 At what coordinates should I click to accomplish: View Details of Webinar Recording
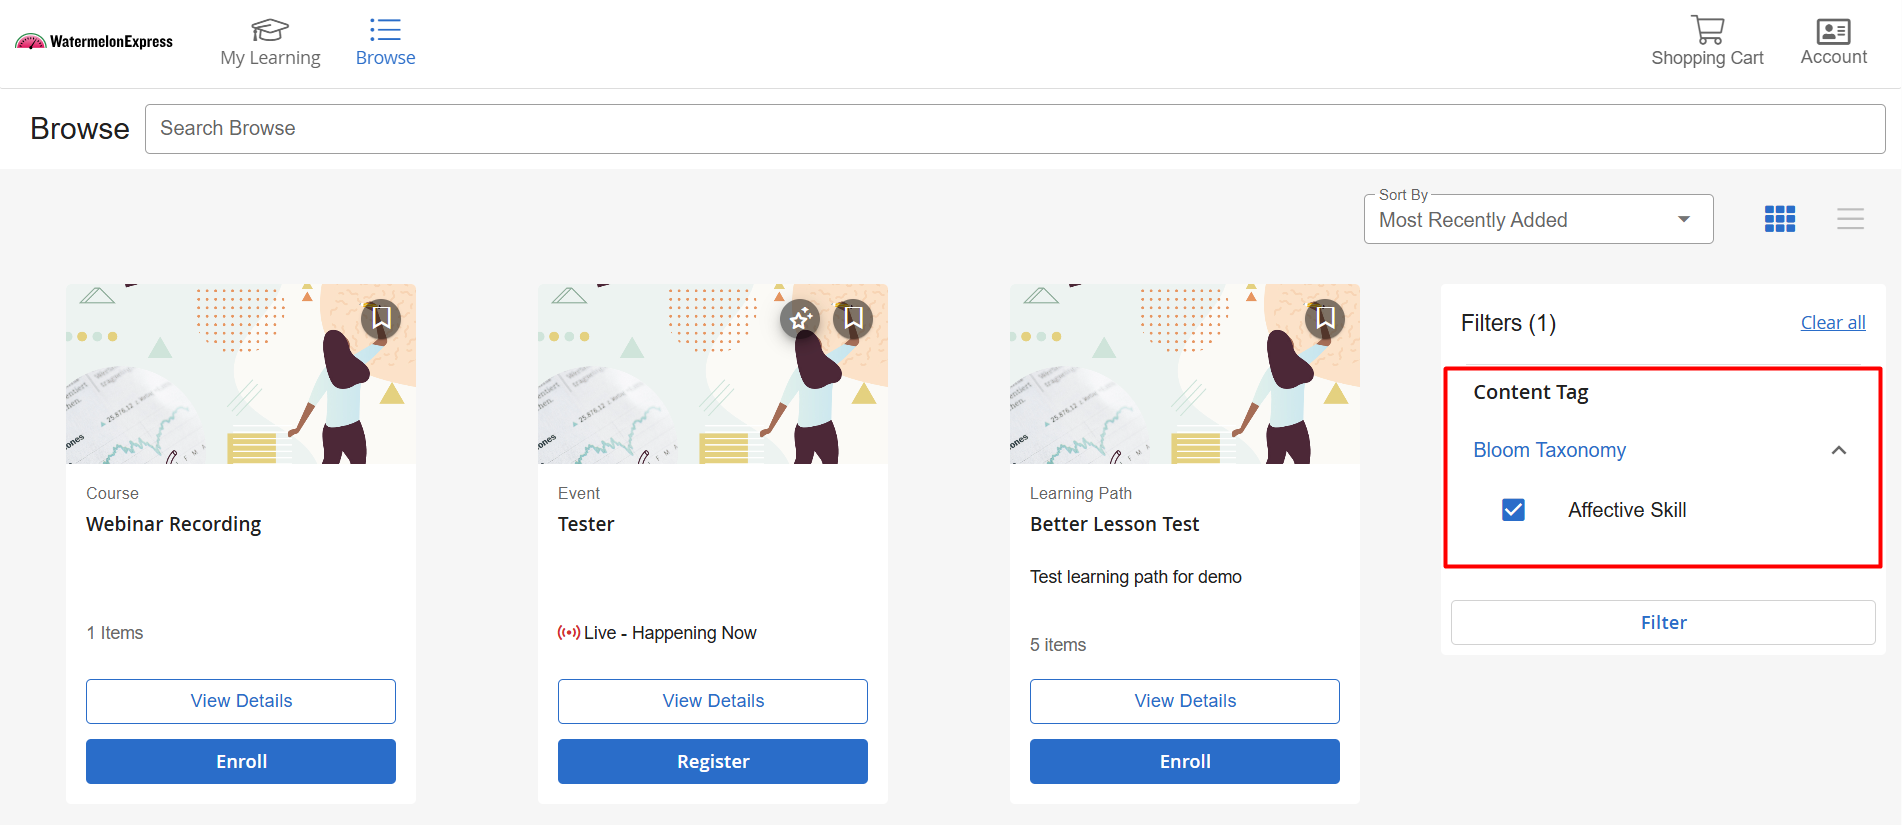[241, 701]
